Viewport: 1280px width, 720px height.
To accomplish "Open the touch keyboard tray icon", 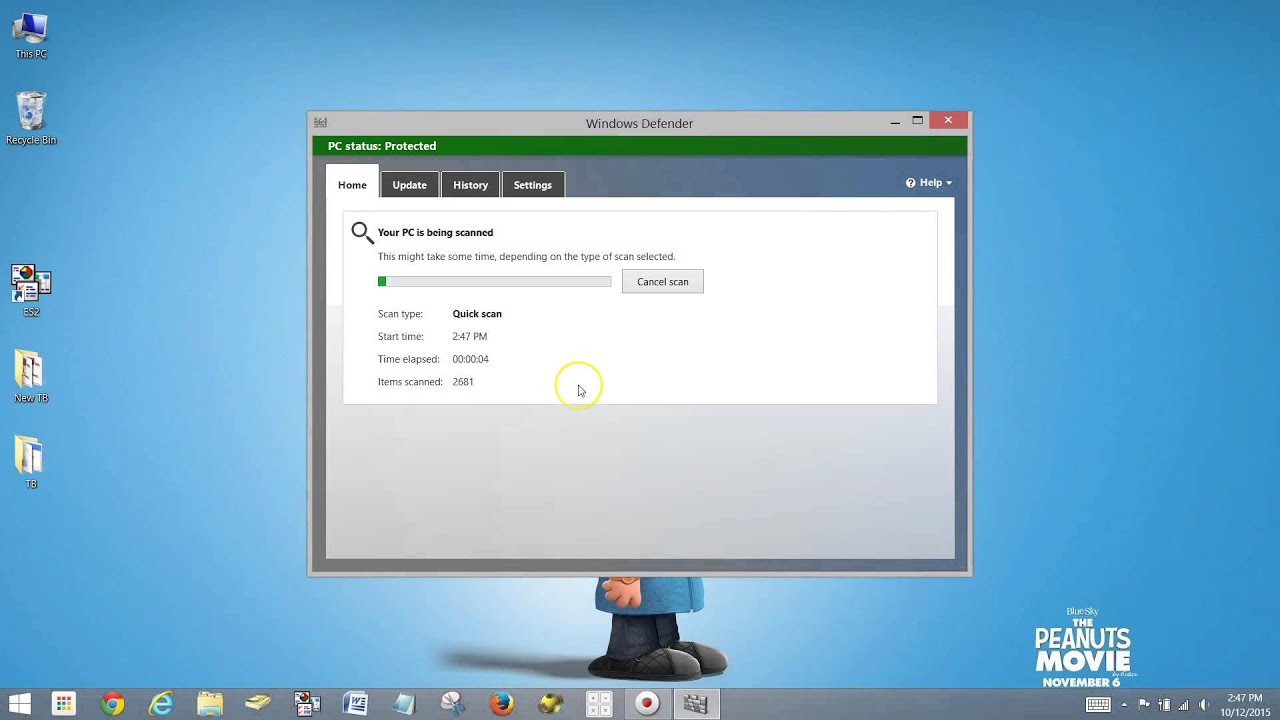I will click(1098, 704).
